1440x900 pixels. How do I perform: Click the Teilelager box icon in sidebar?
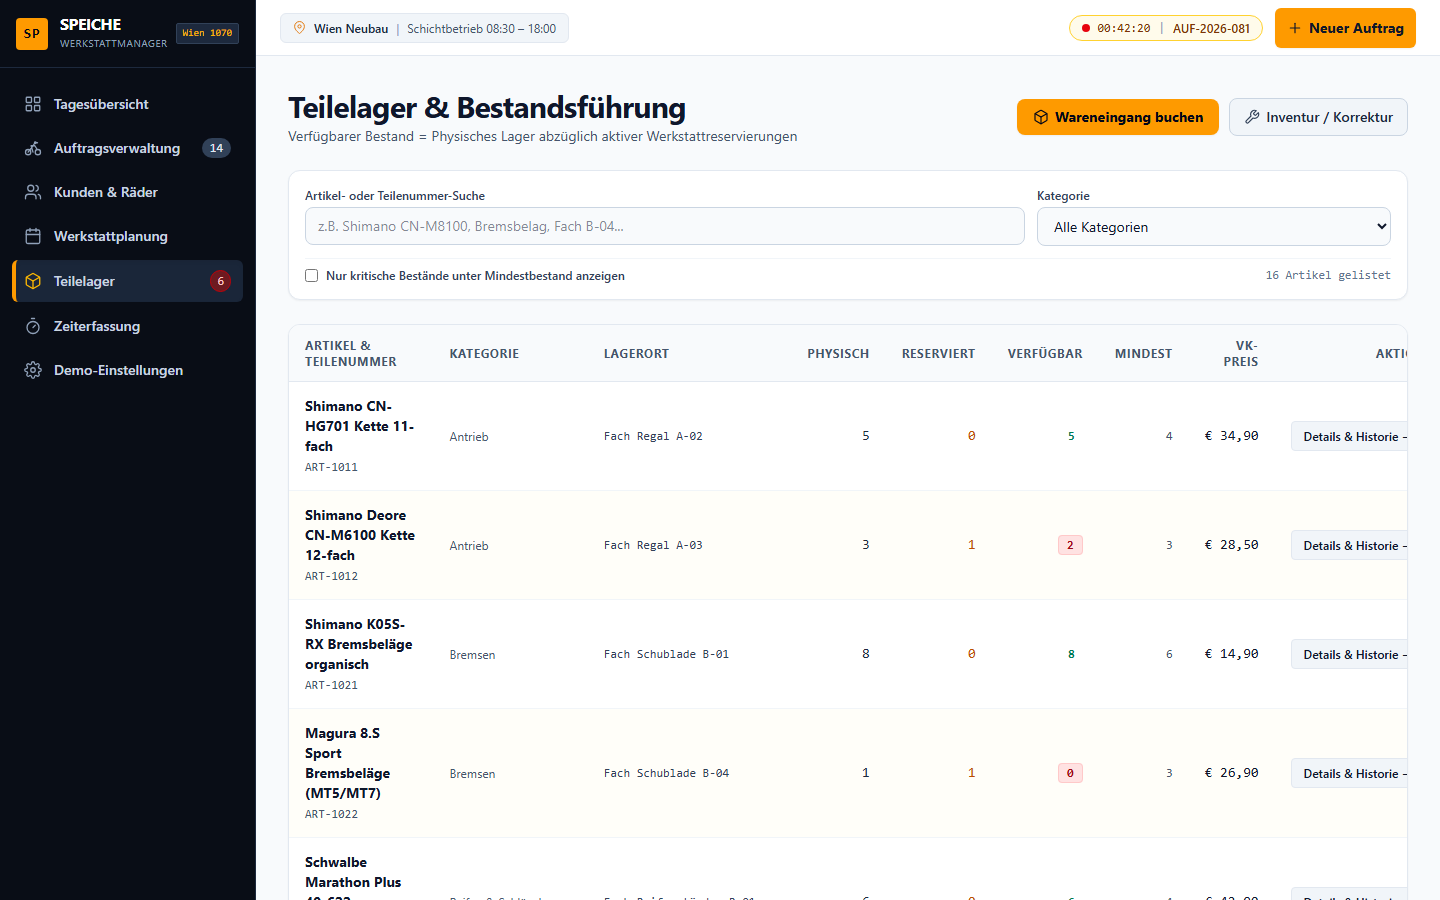pos(33,281)
